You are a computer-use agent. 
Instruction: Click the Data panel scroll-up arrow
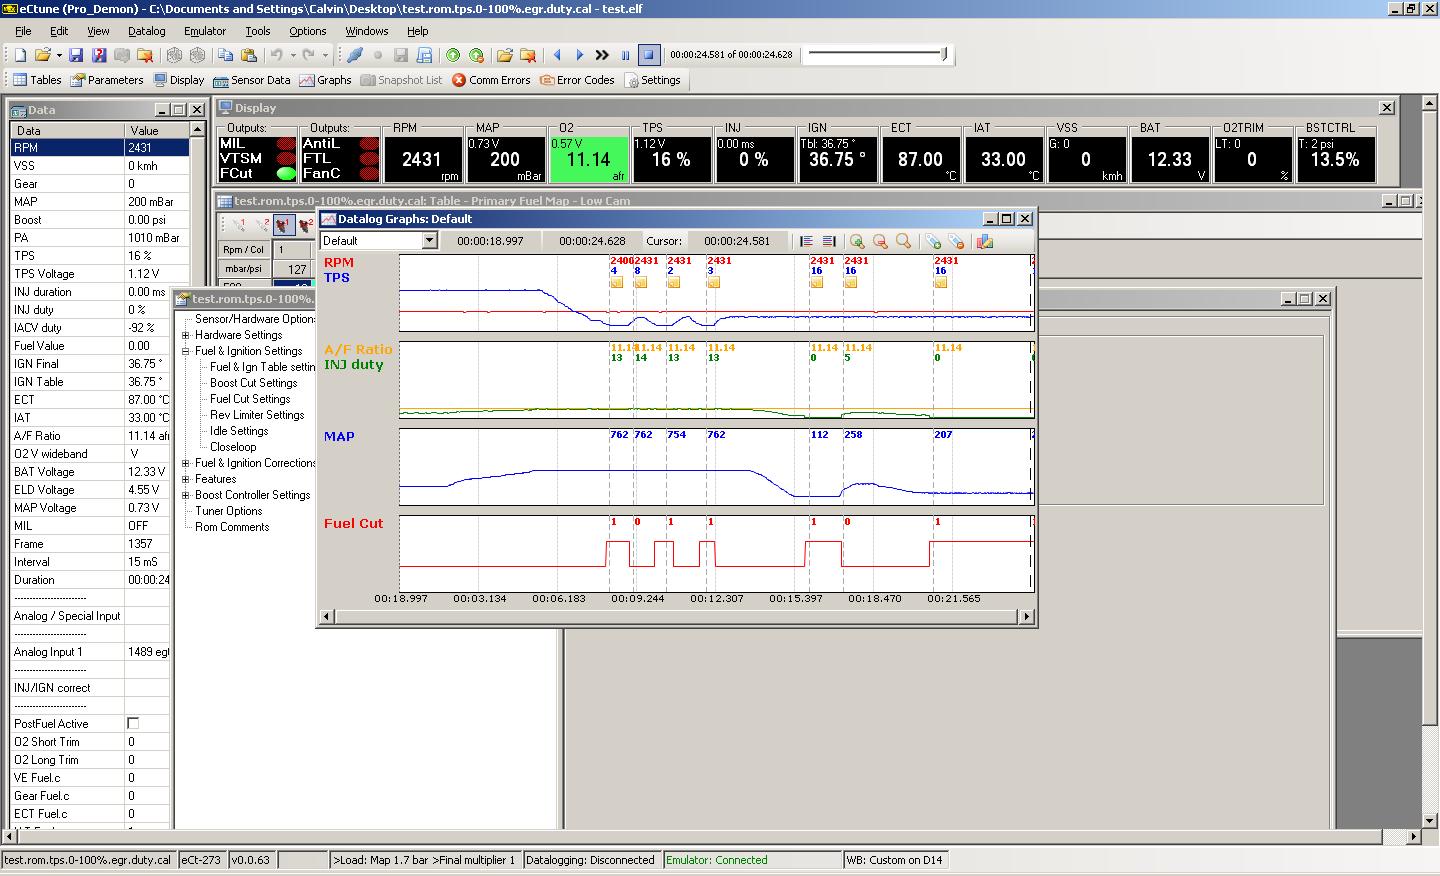(x=197, y=130)
